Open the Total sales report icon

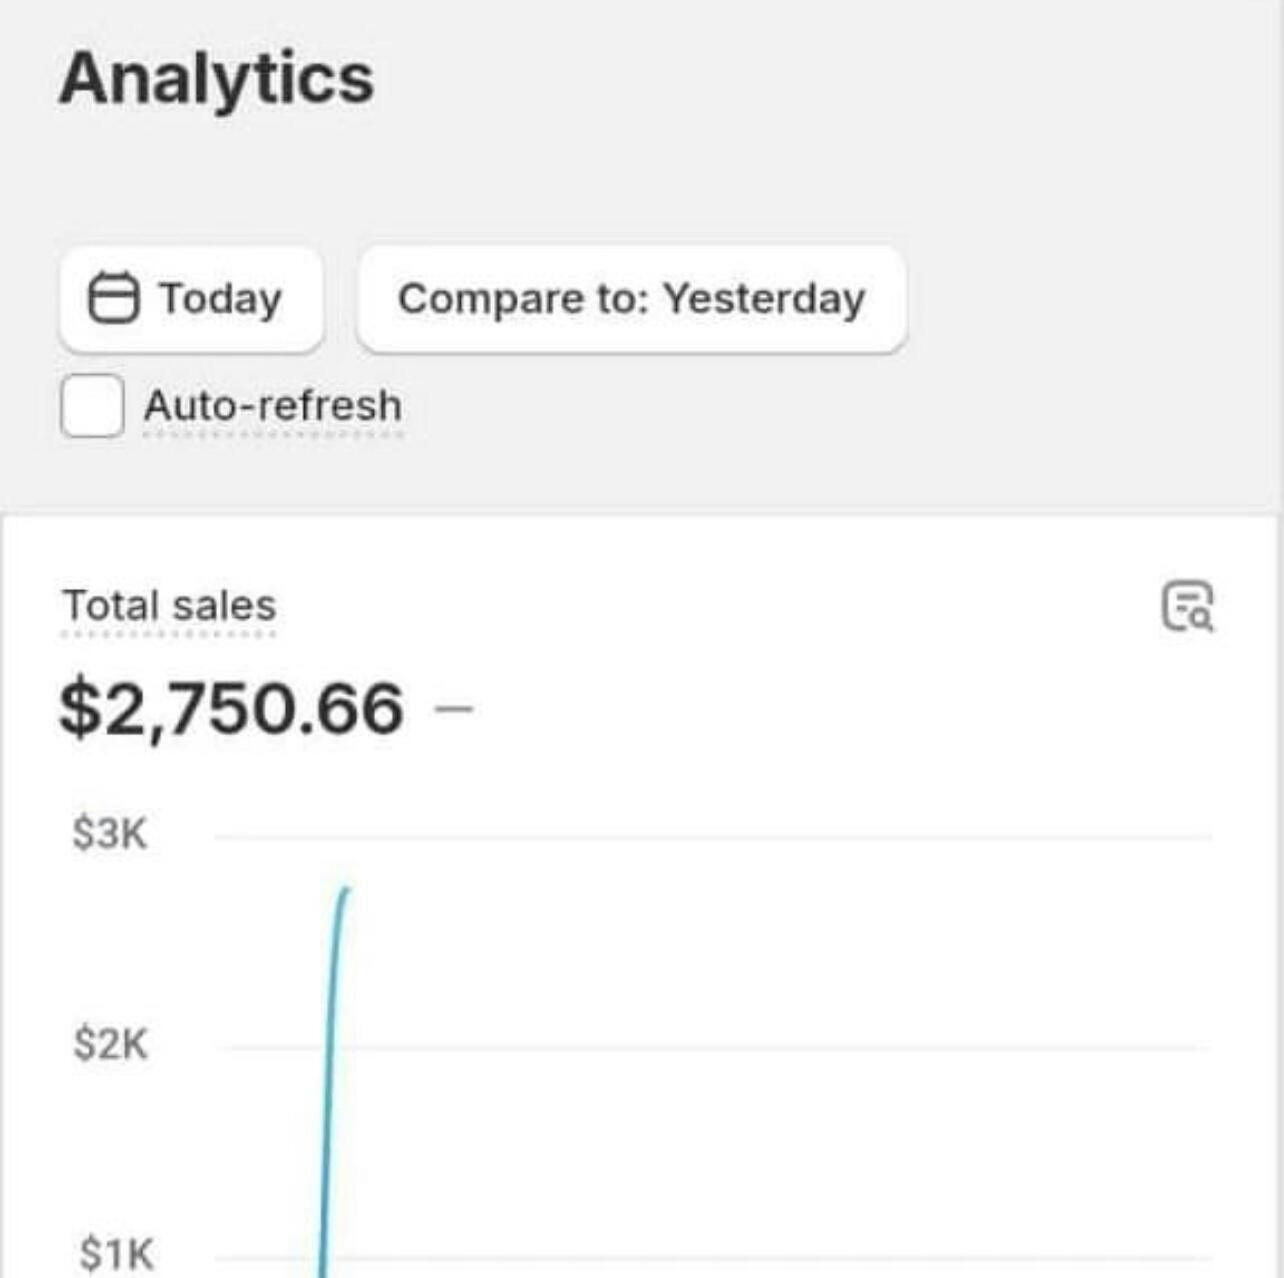(x=1187, y=606)
